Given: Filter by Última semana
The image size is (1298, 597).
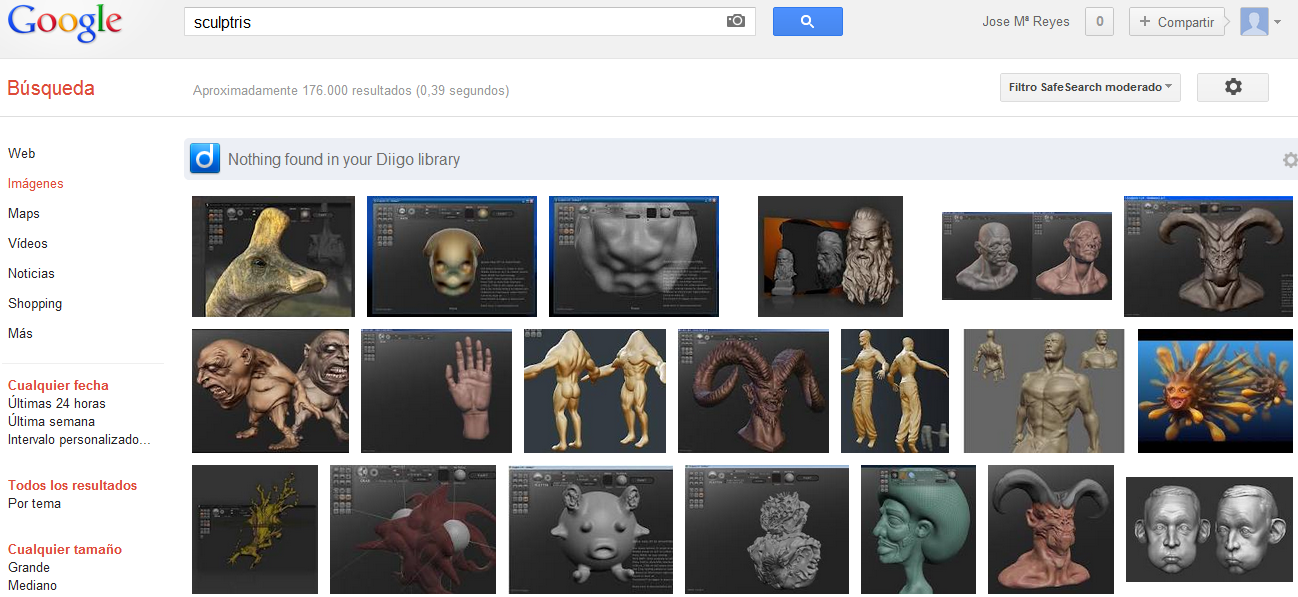Looking at the screenshot, I should 52,421.
